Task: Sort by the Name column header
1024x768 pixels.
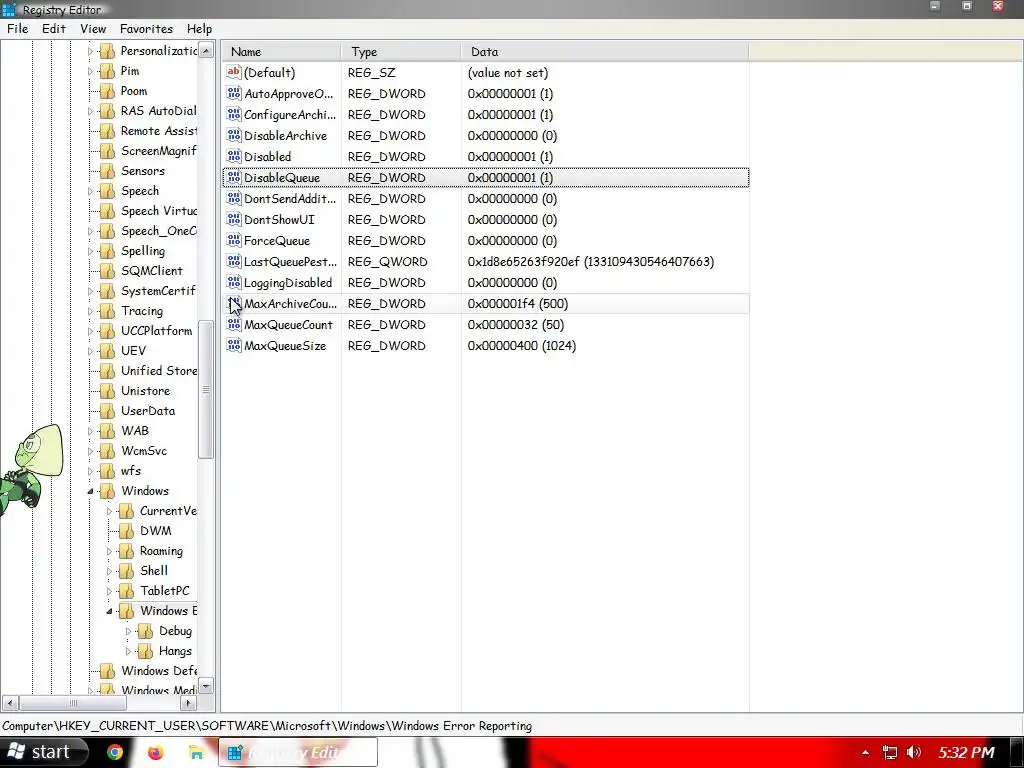Action: click(281, 52)
